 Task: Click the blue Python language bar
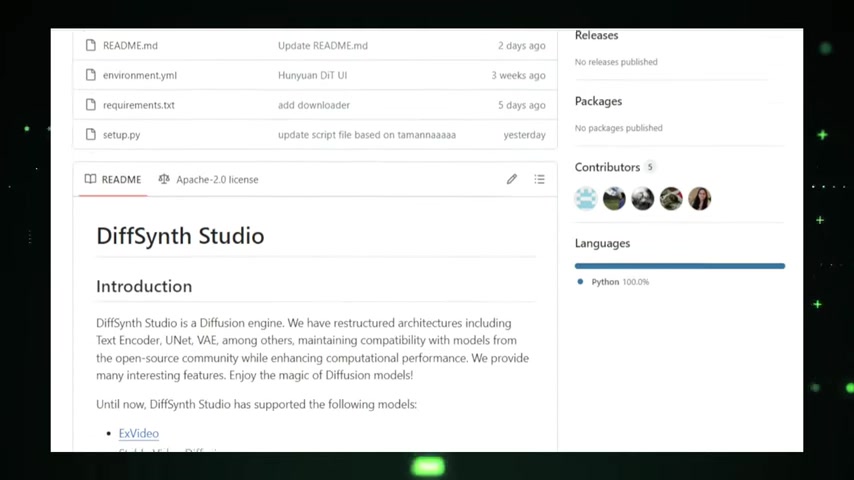(x=680, y=266)
